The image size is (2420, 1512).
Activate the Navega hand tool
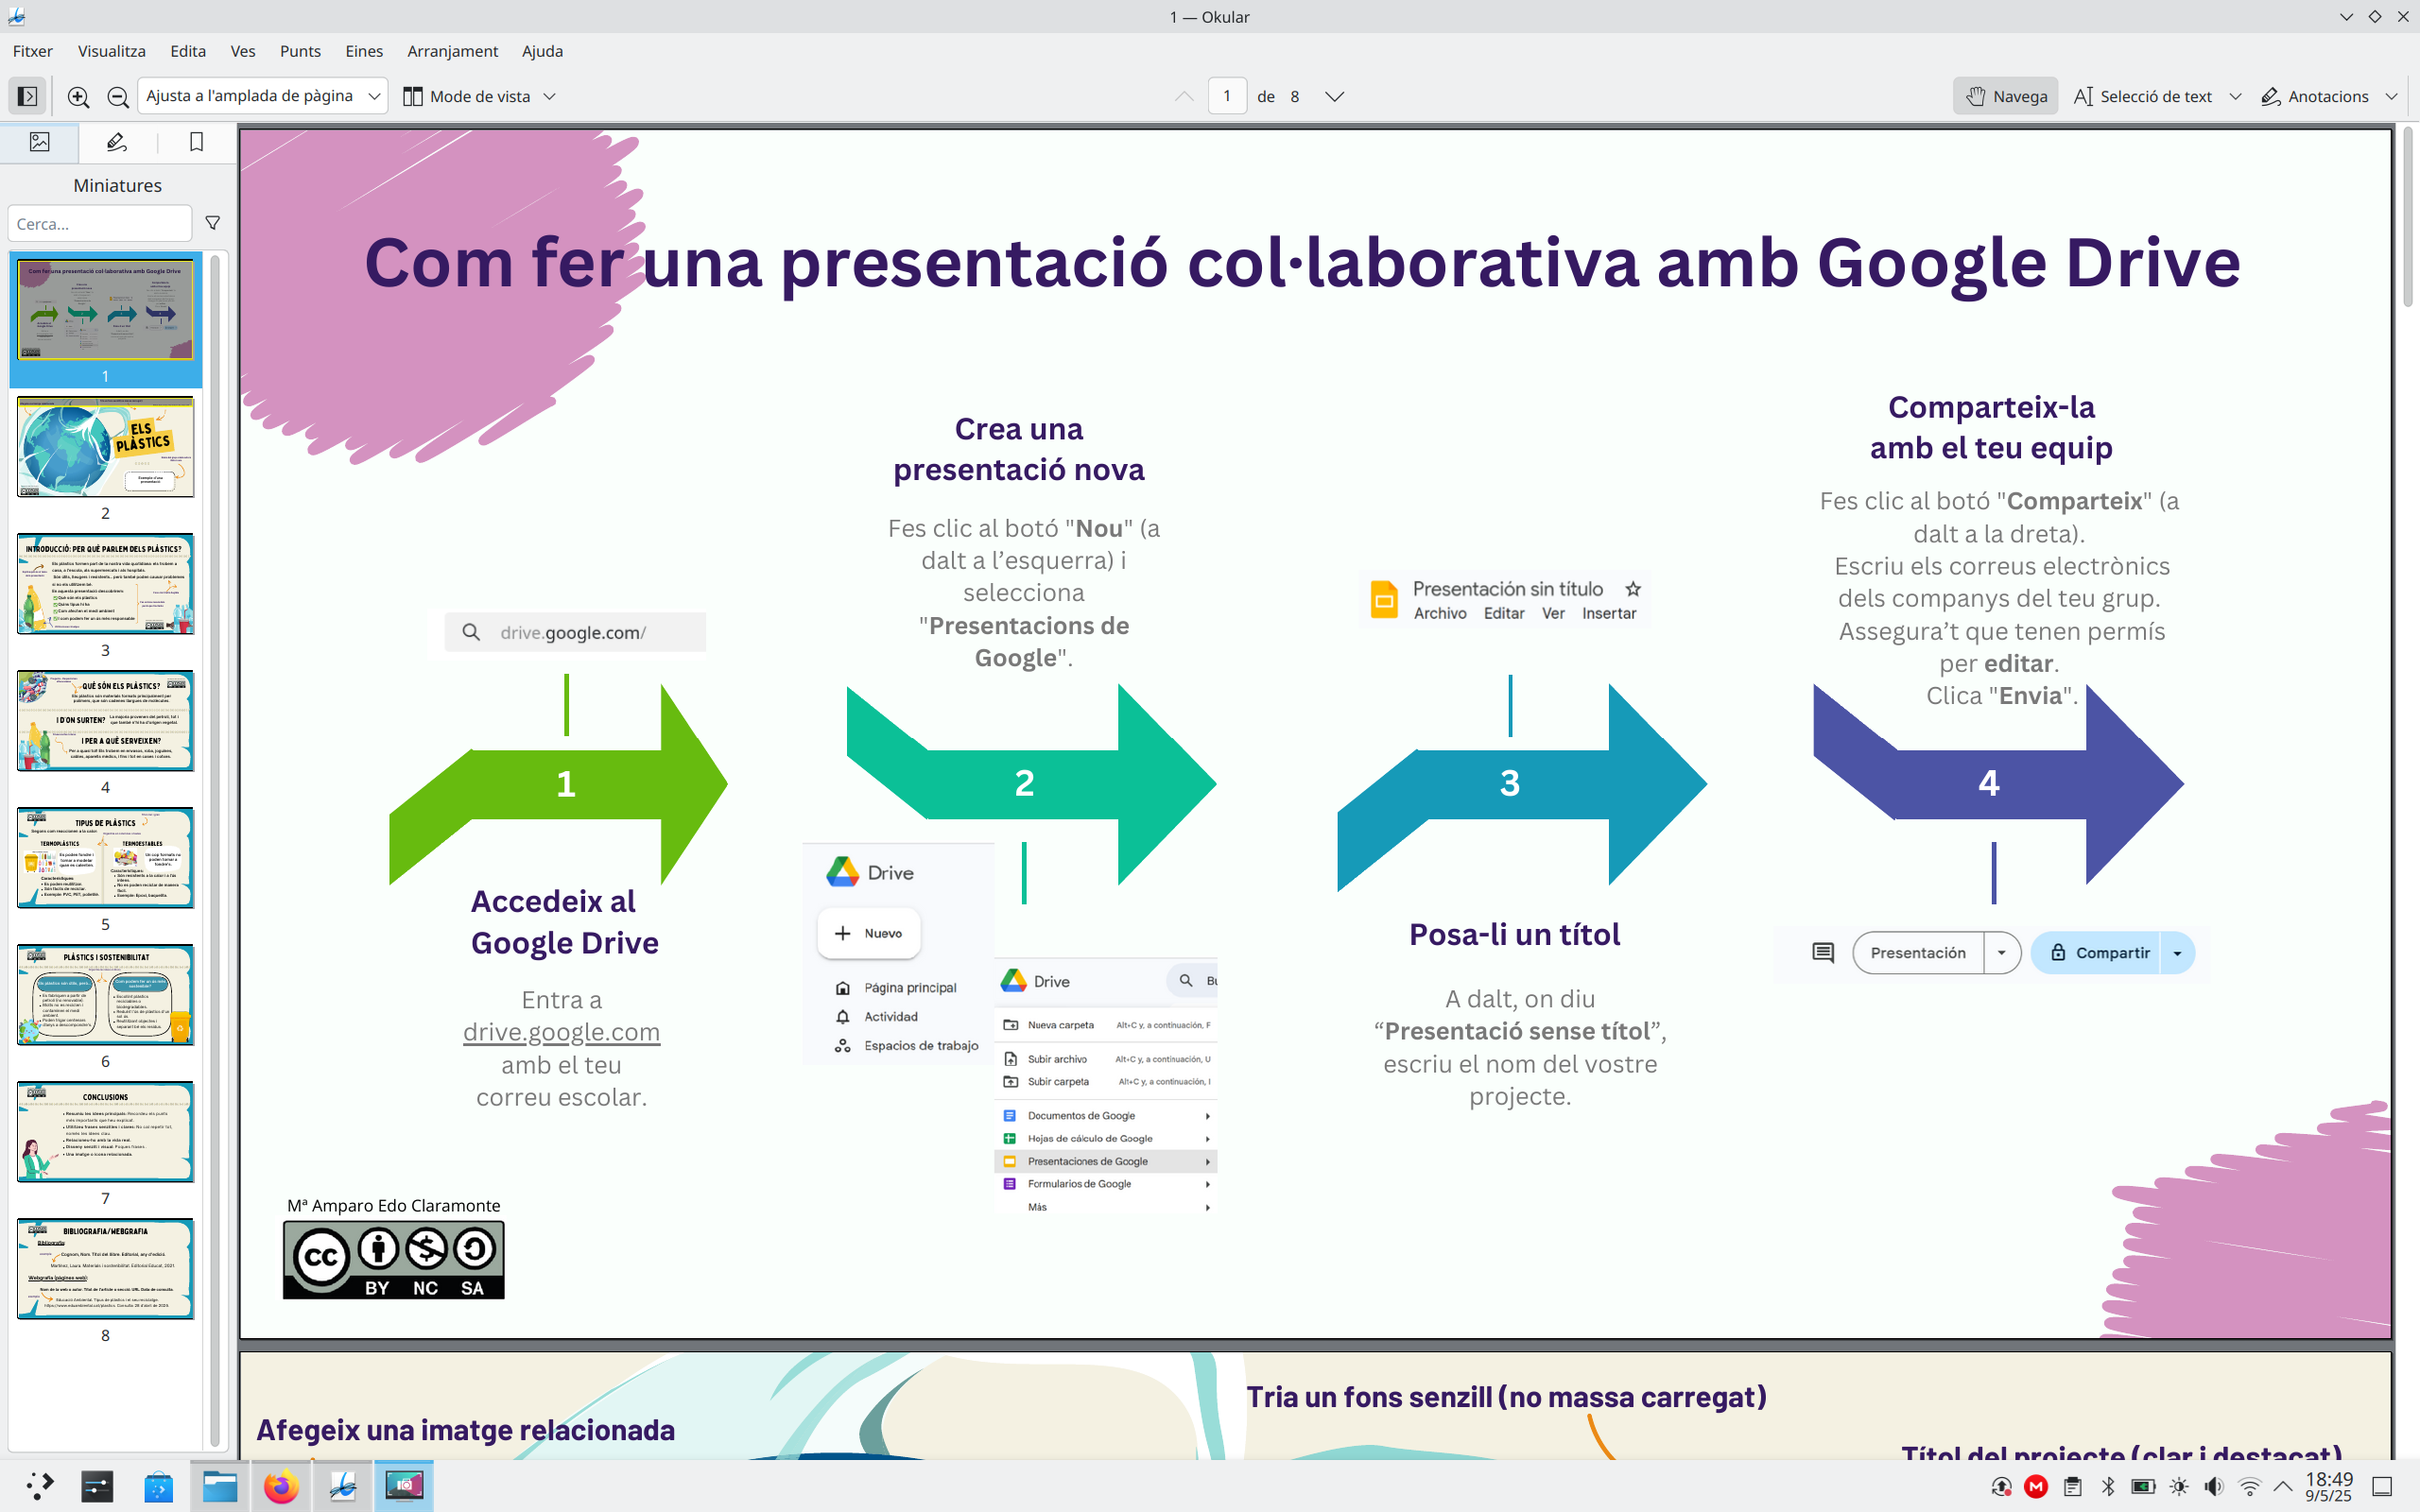pos(2006,96)
